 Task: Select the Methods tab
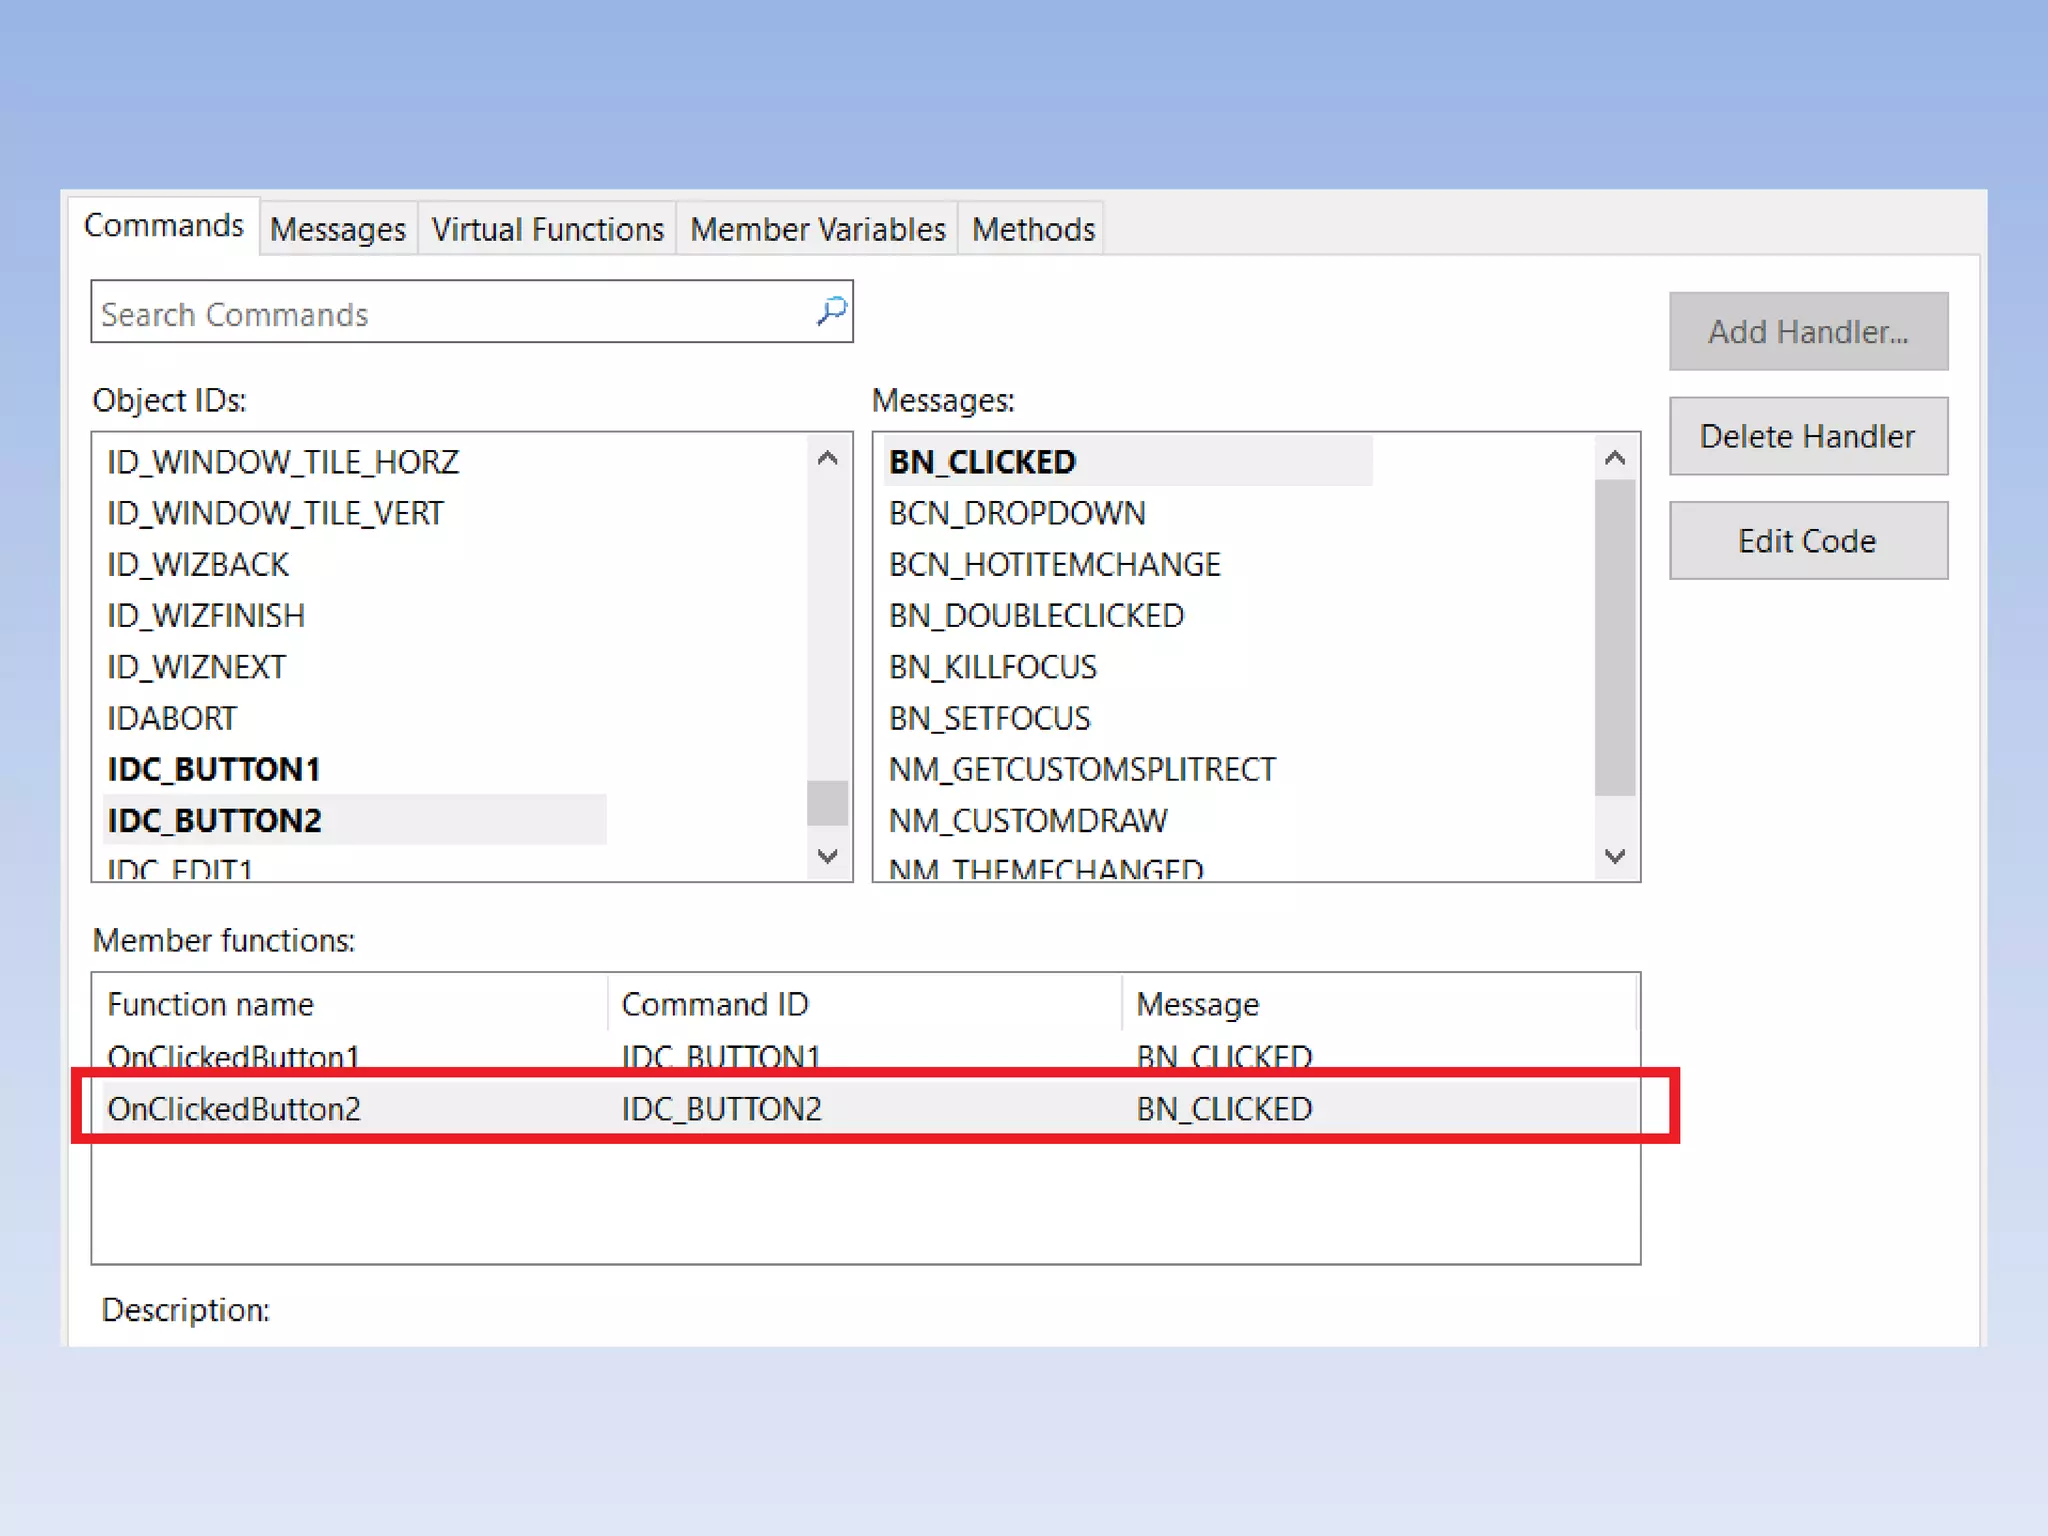(1033, 229)
